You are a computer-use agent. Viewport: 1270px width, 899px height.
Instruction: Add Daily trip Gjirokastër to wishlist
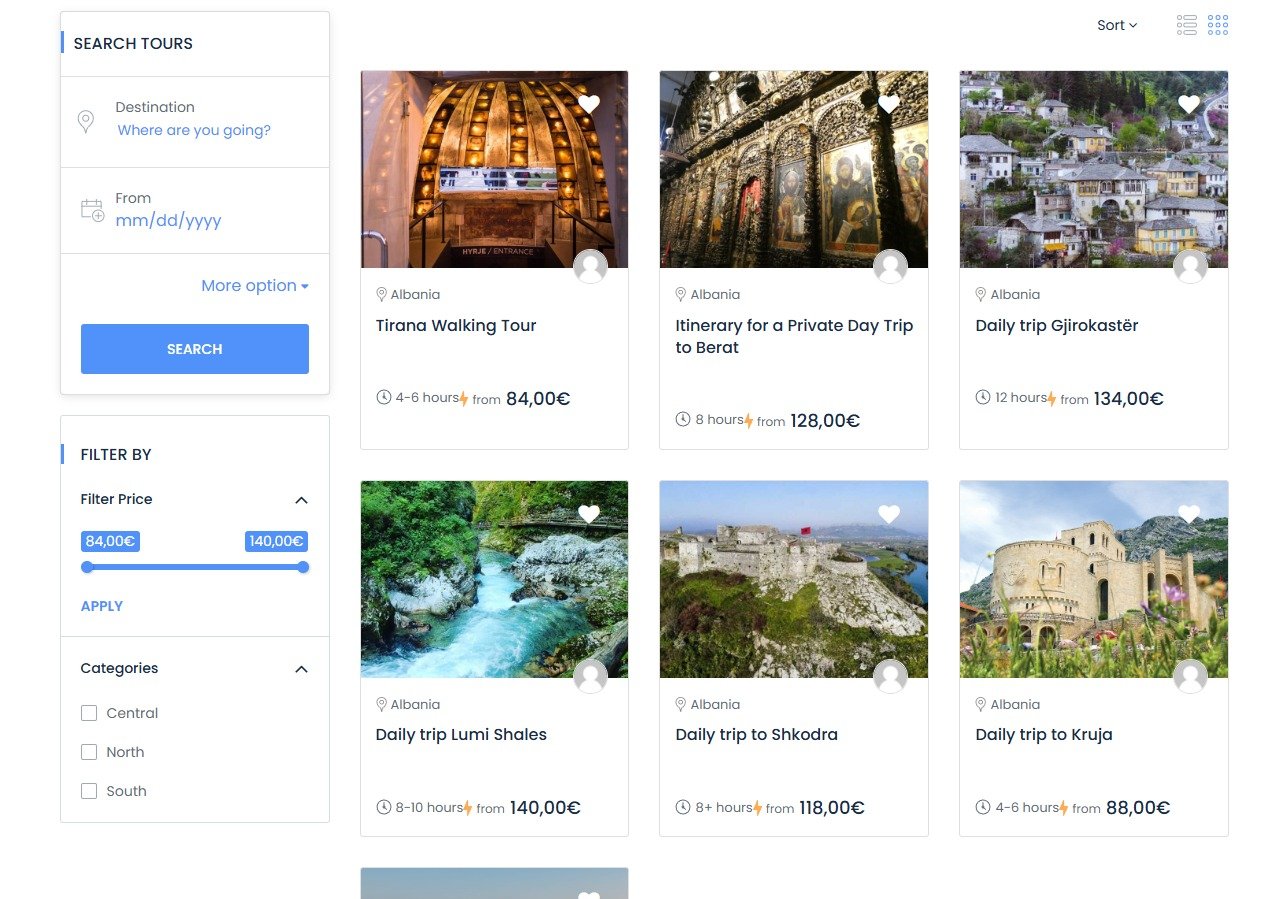(x=1189, y=104)
